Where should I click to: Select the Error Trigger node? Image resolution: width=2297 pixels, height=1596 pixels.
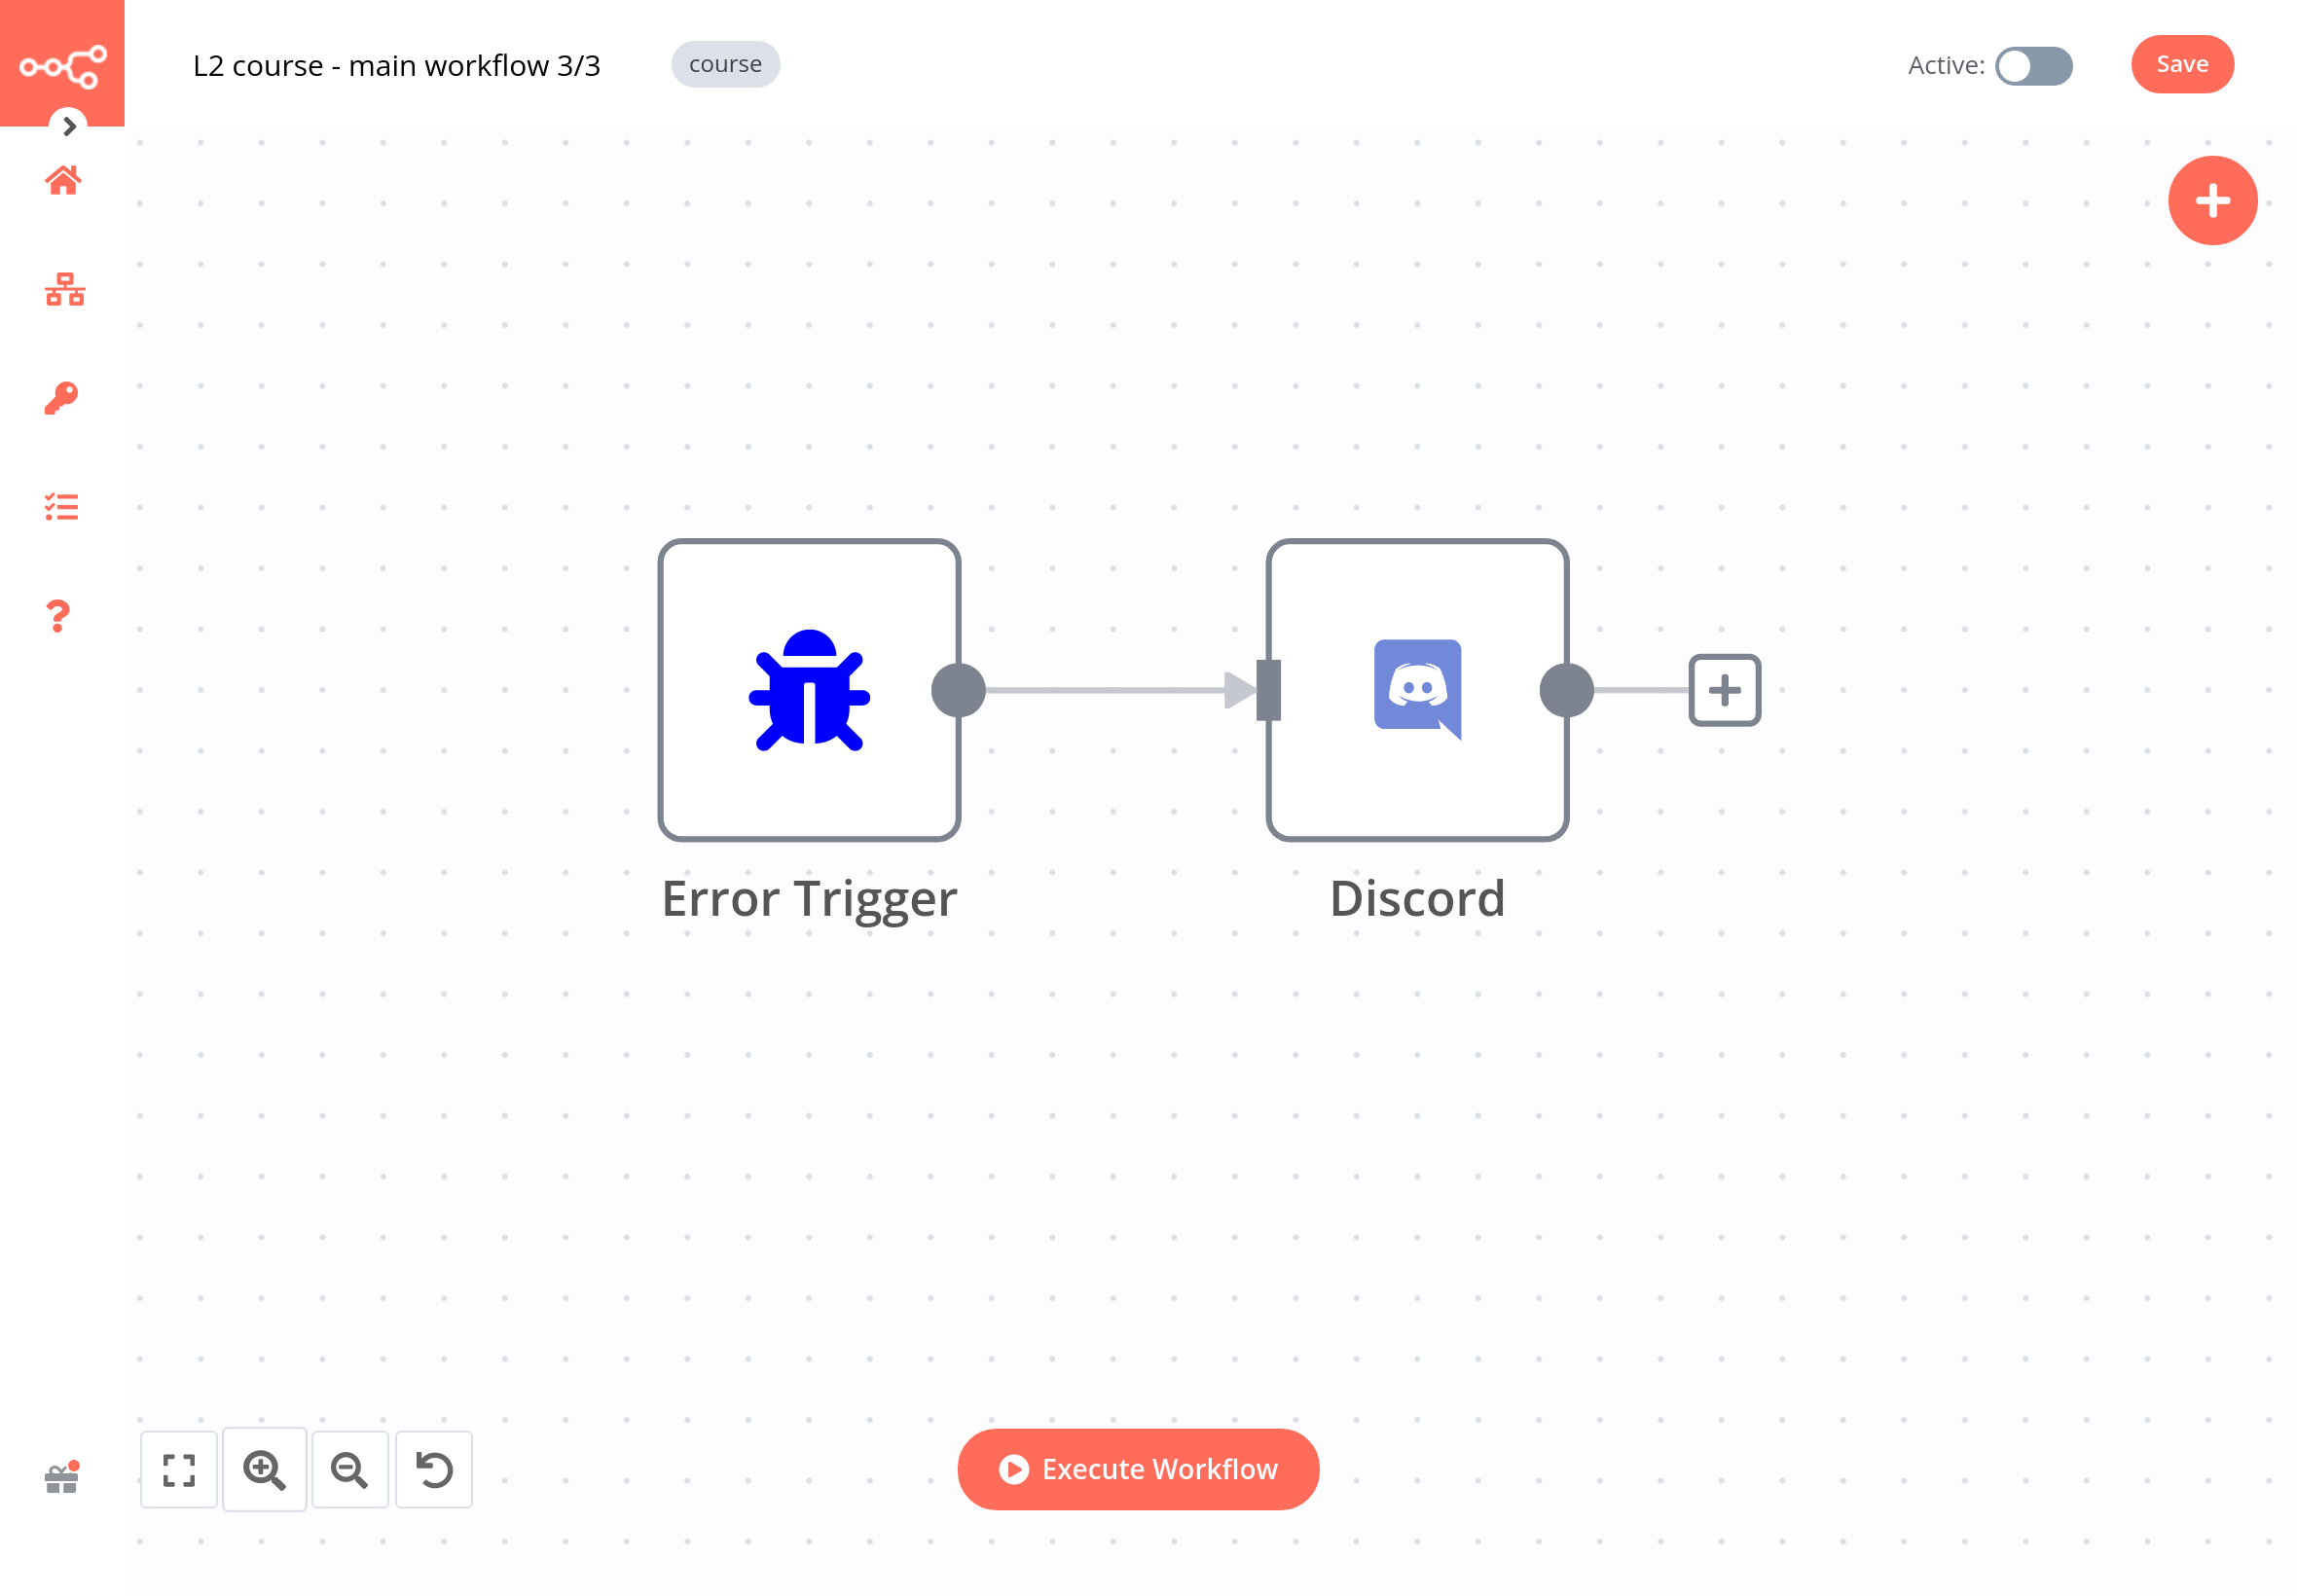tap(808, 690)
